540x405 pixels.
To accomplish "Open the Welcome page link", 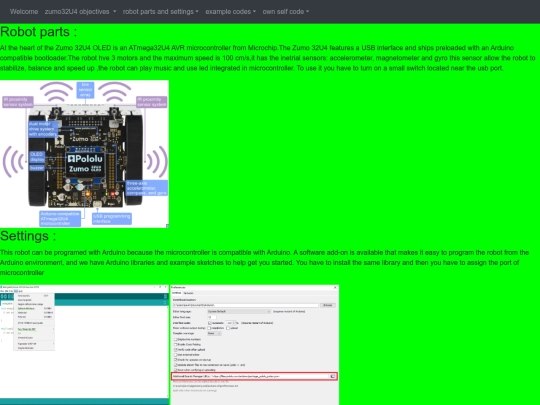I will pos(24,12).
